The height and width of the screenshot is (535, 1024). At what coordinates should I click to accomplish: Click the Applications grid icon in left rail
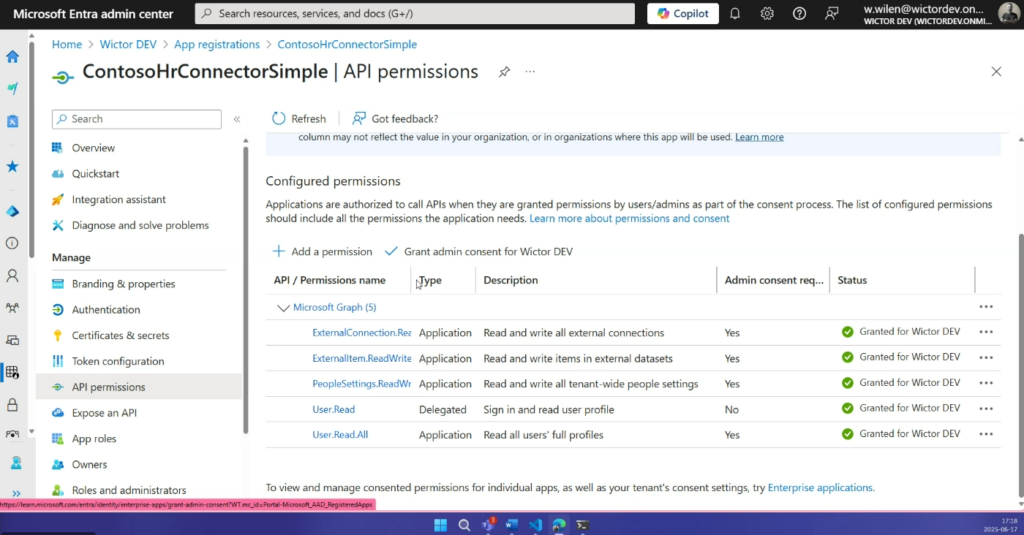coord(12,372)
